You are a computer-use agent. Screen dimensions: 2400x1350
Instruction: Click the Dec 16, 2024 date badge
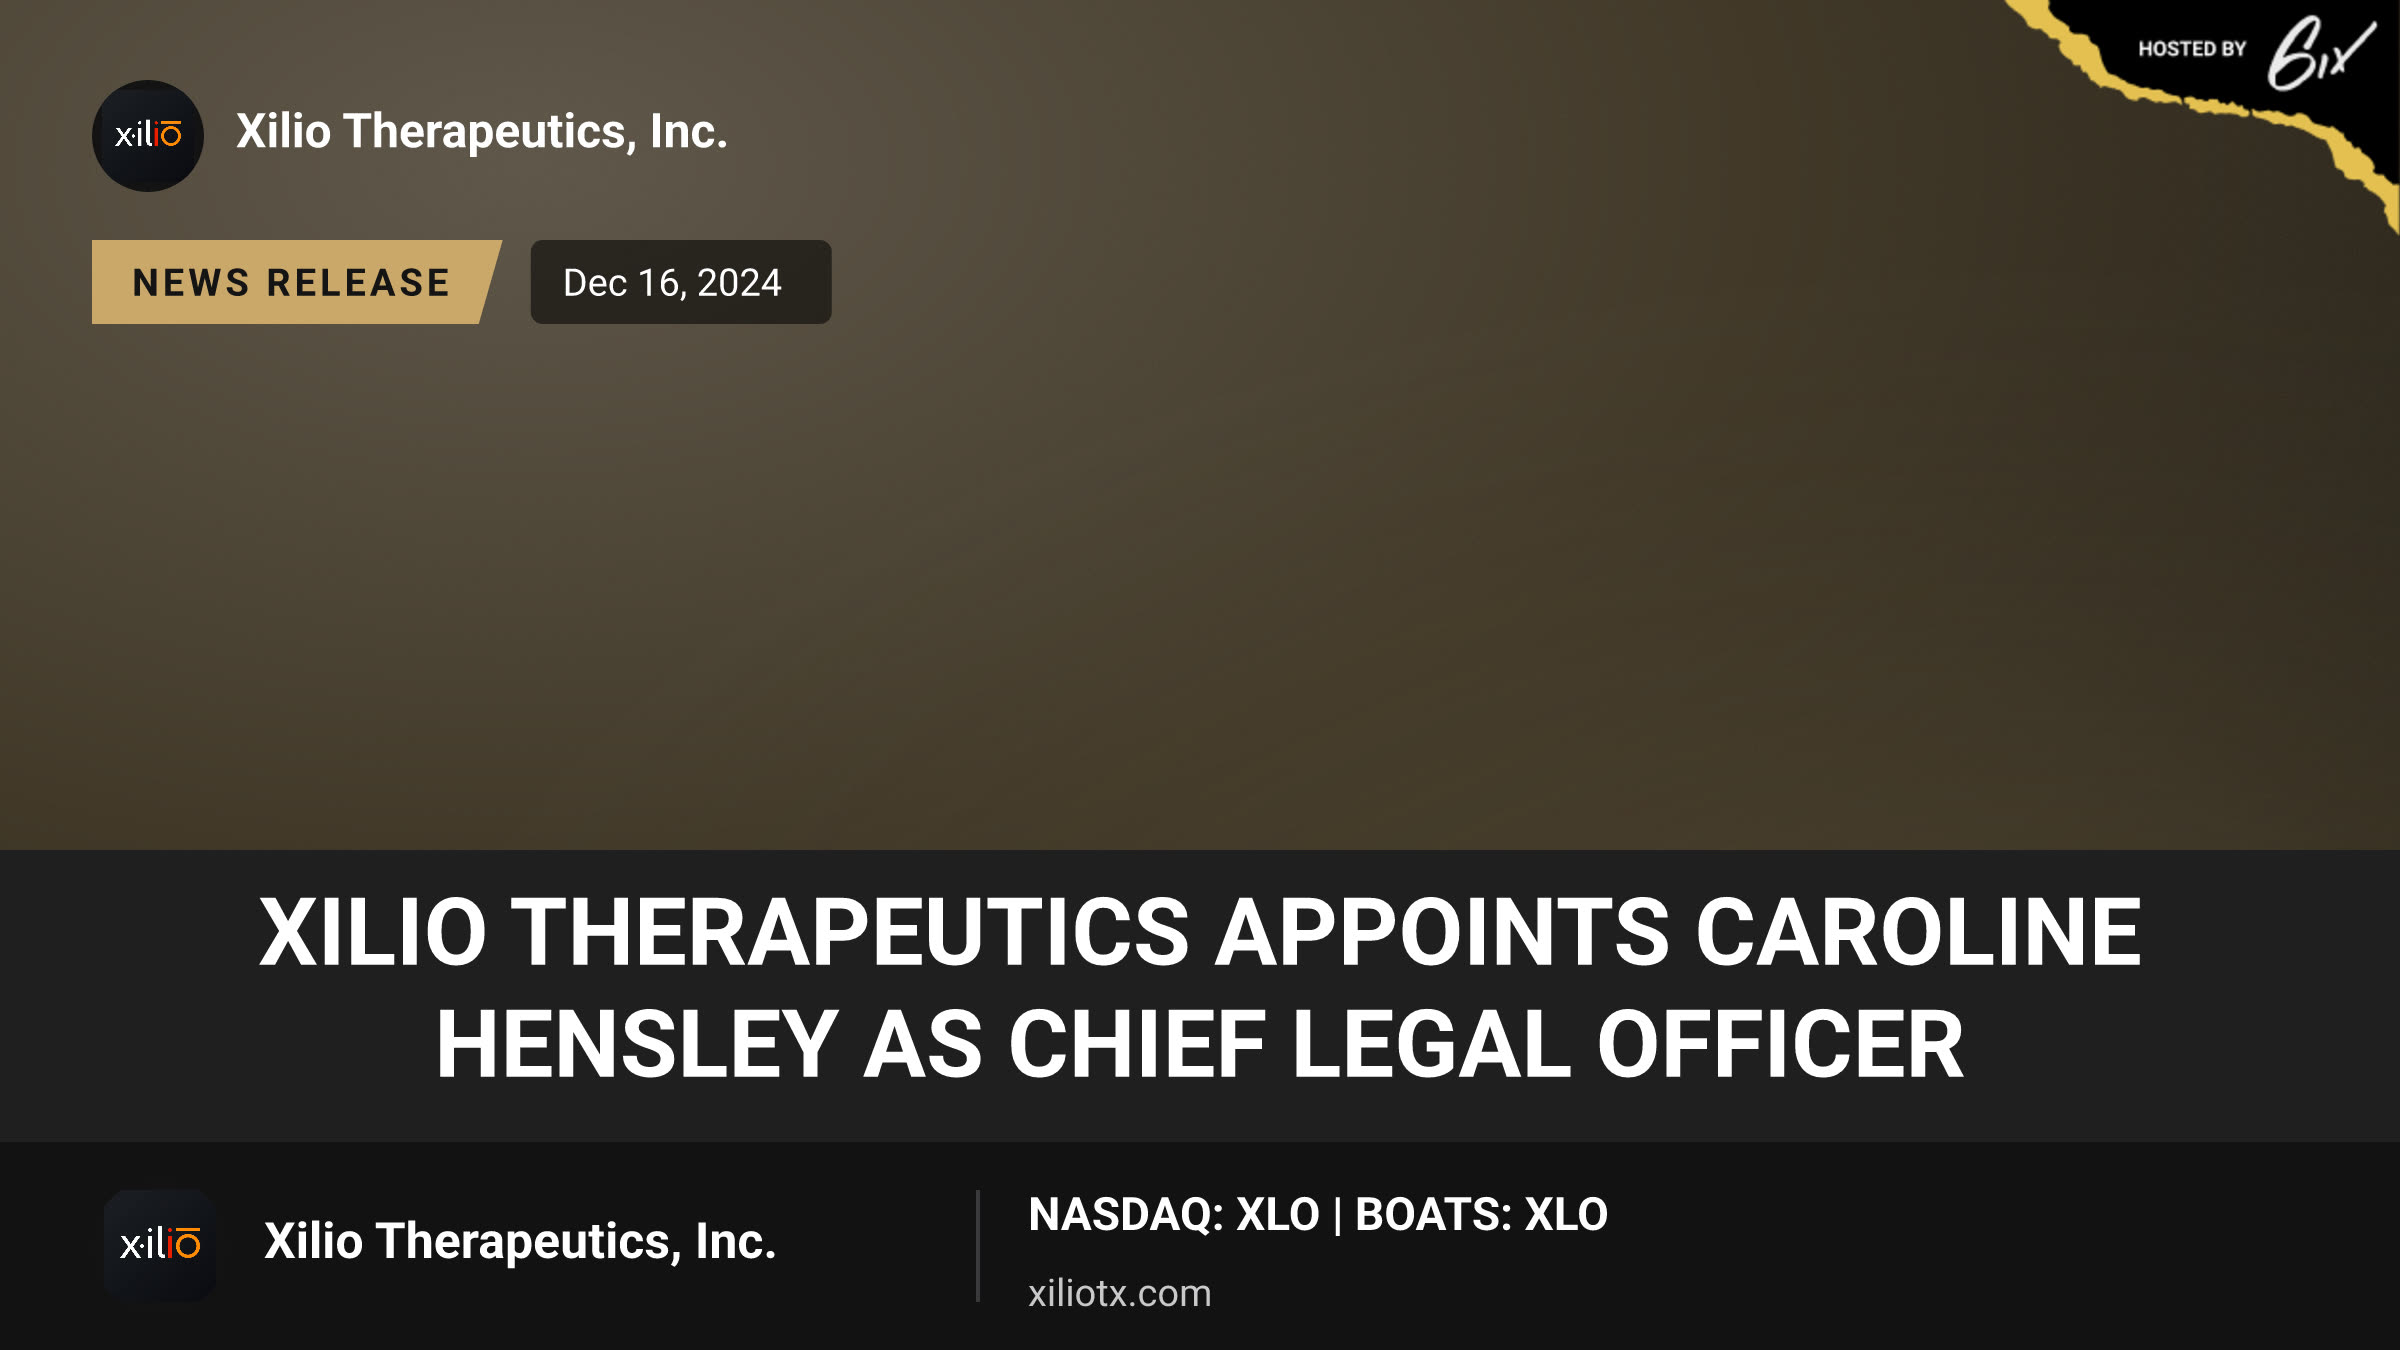(x=680, y=282)
